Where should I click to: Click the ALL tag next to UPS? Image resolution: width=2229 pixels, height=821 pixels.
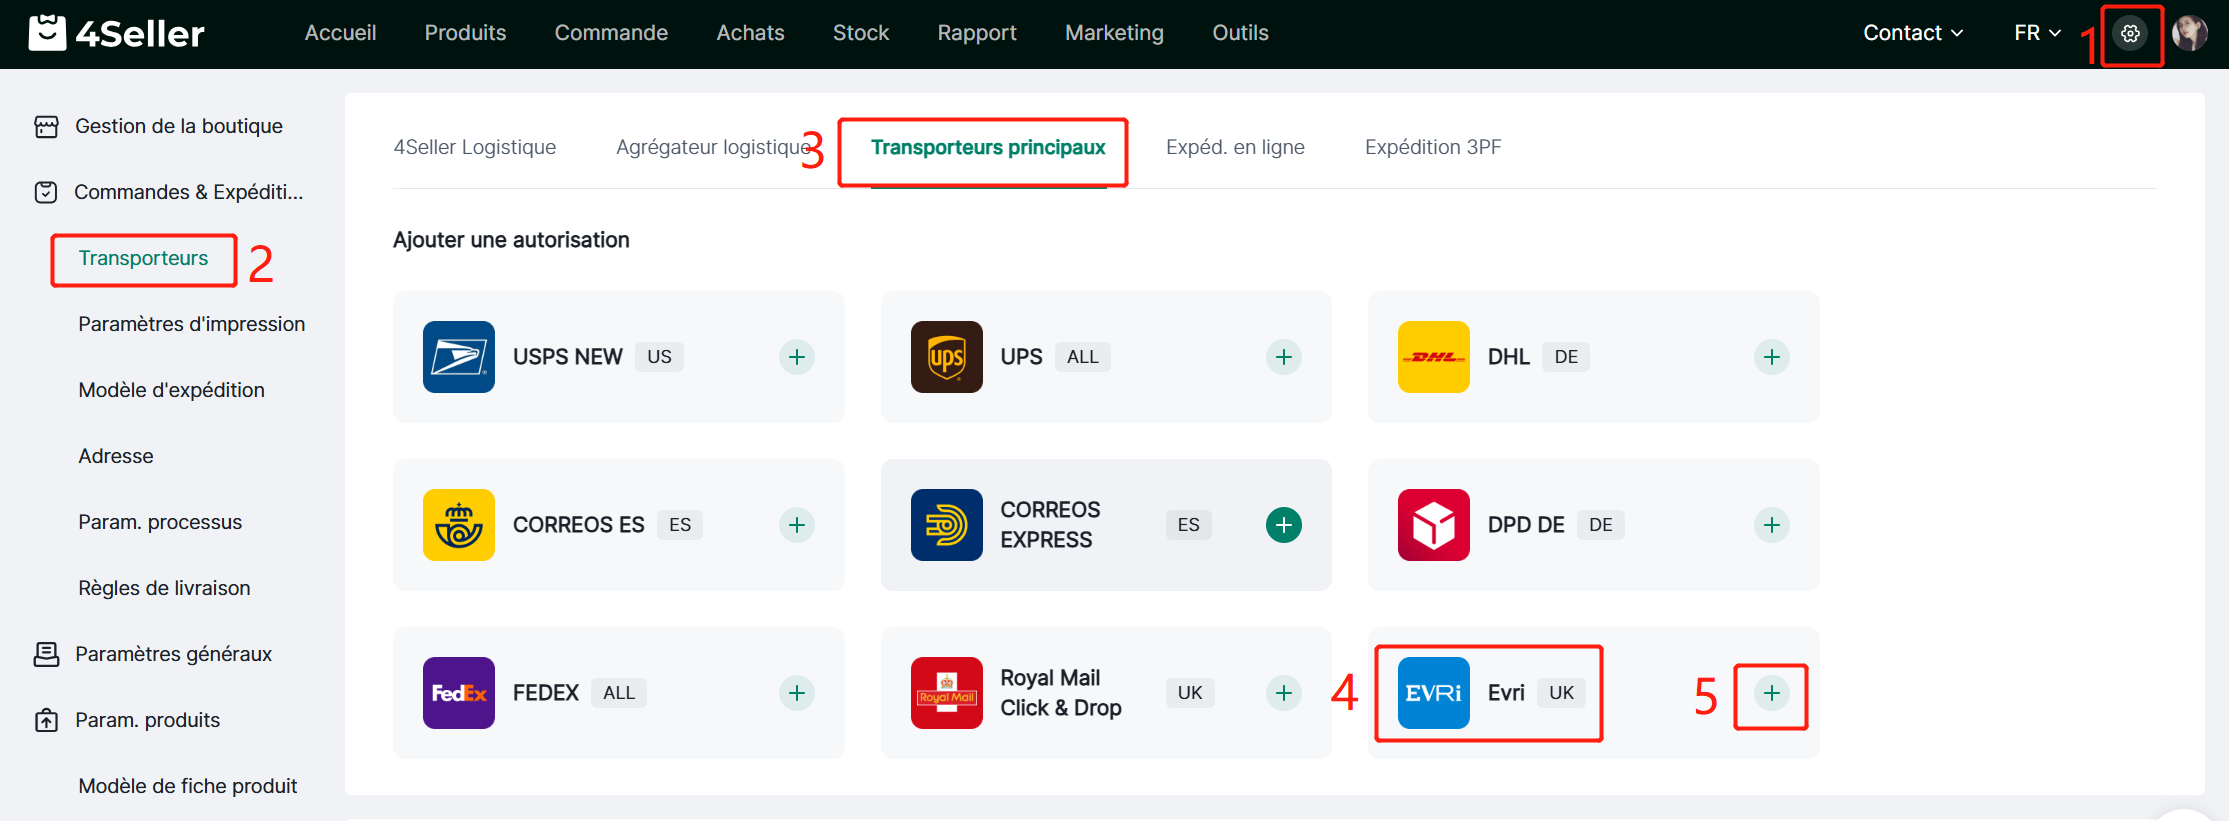1083,357
